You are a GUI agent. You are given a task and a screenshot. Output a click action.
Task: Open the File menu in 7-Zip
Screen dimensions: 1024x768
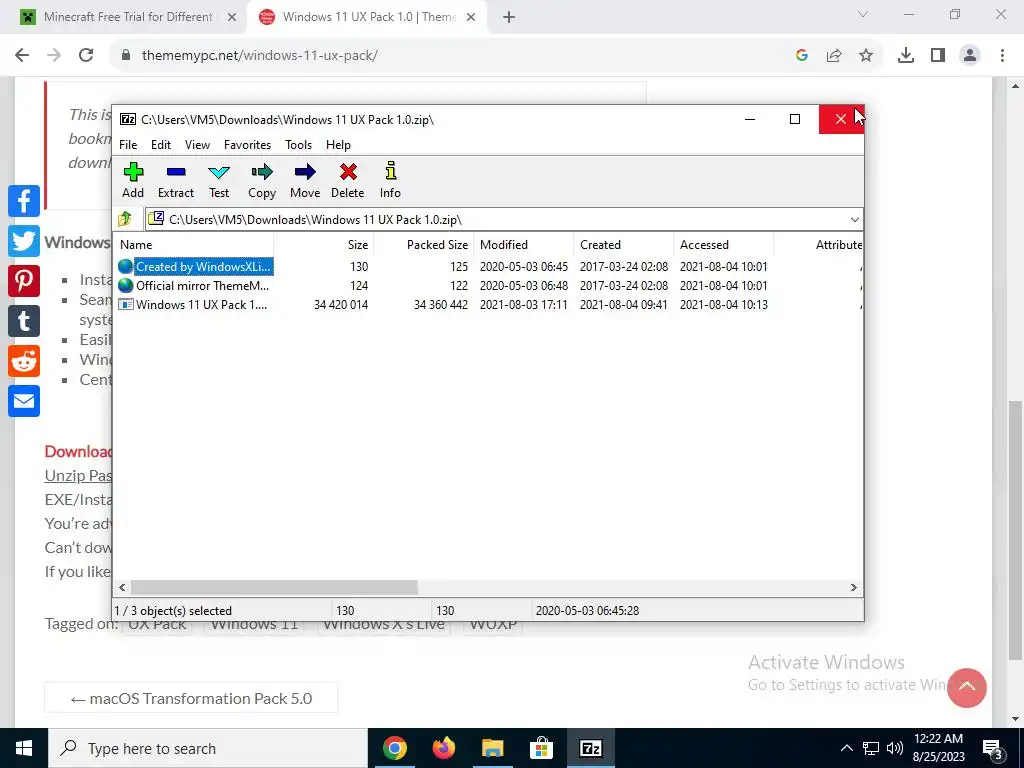click(x=128, y=145)
